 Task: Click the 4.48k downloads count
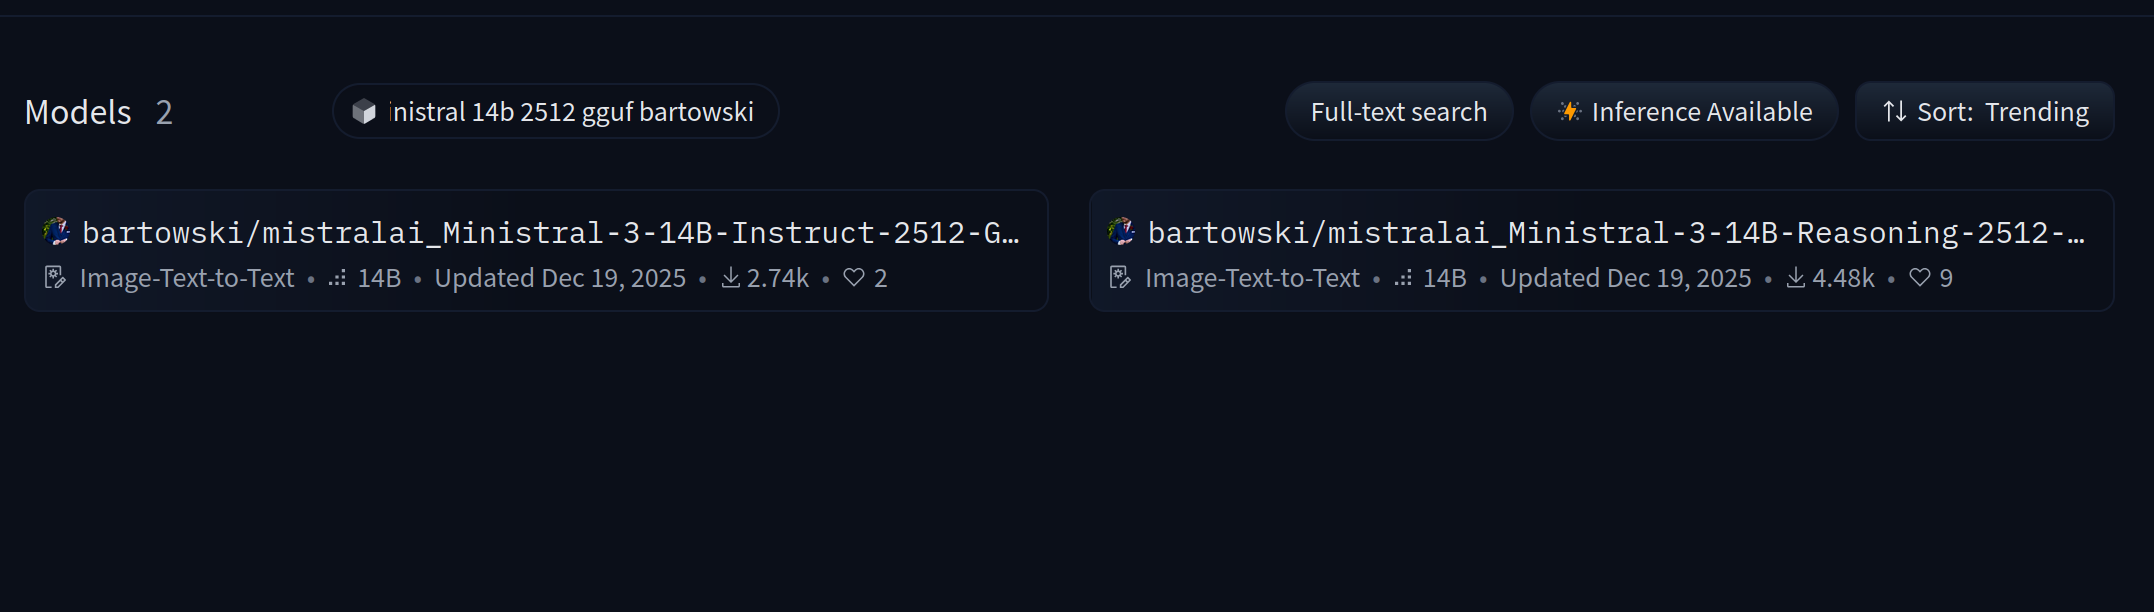(1844, 278)
